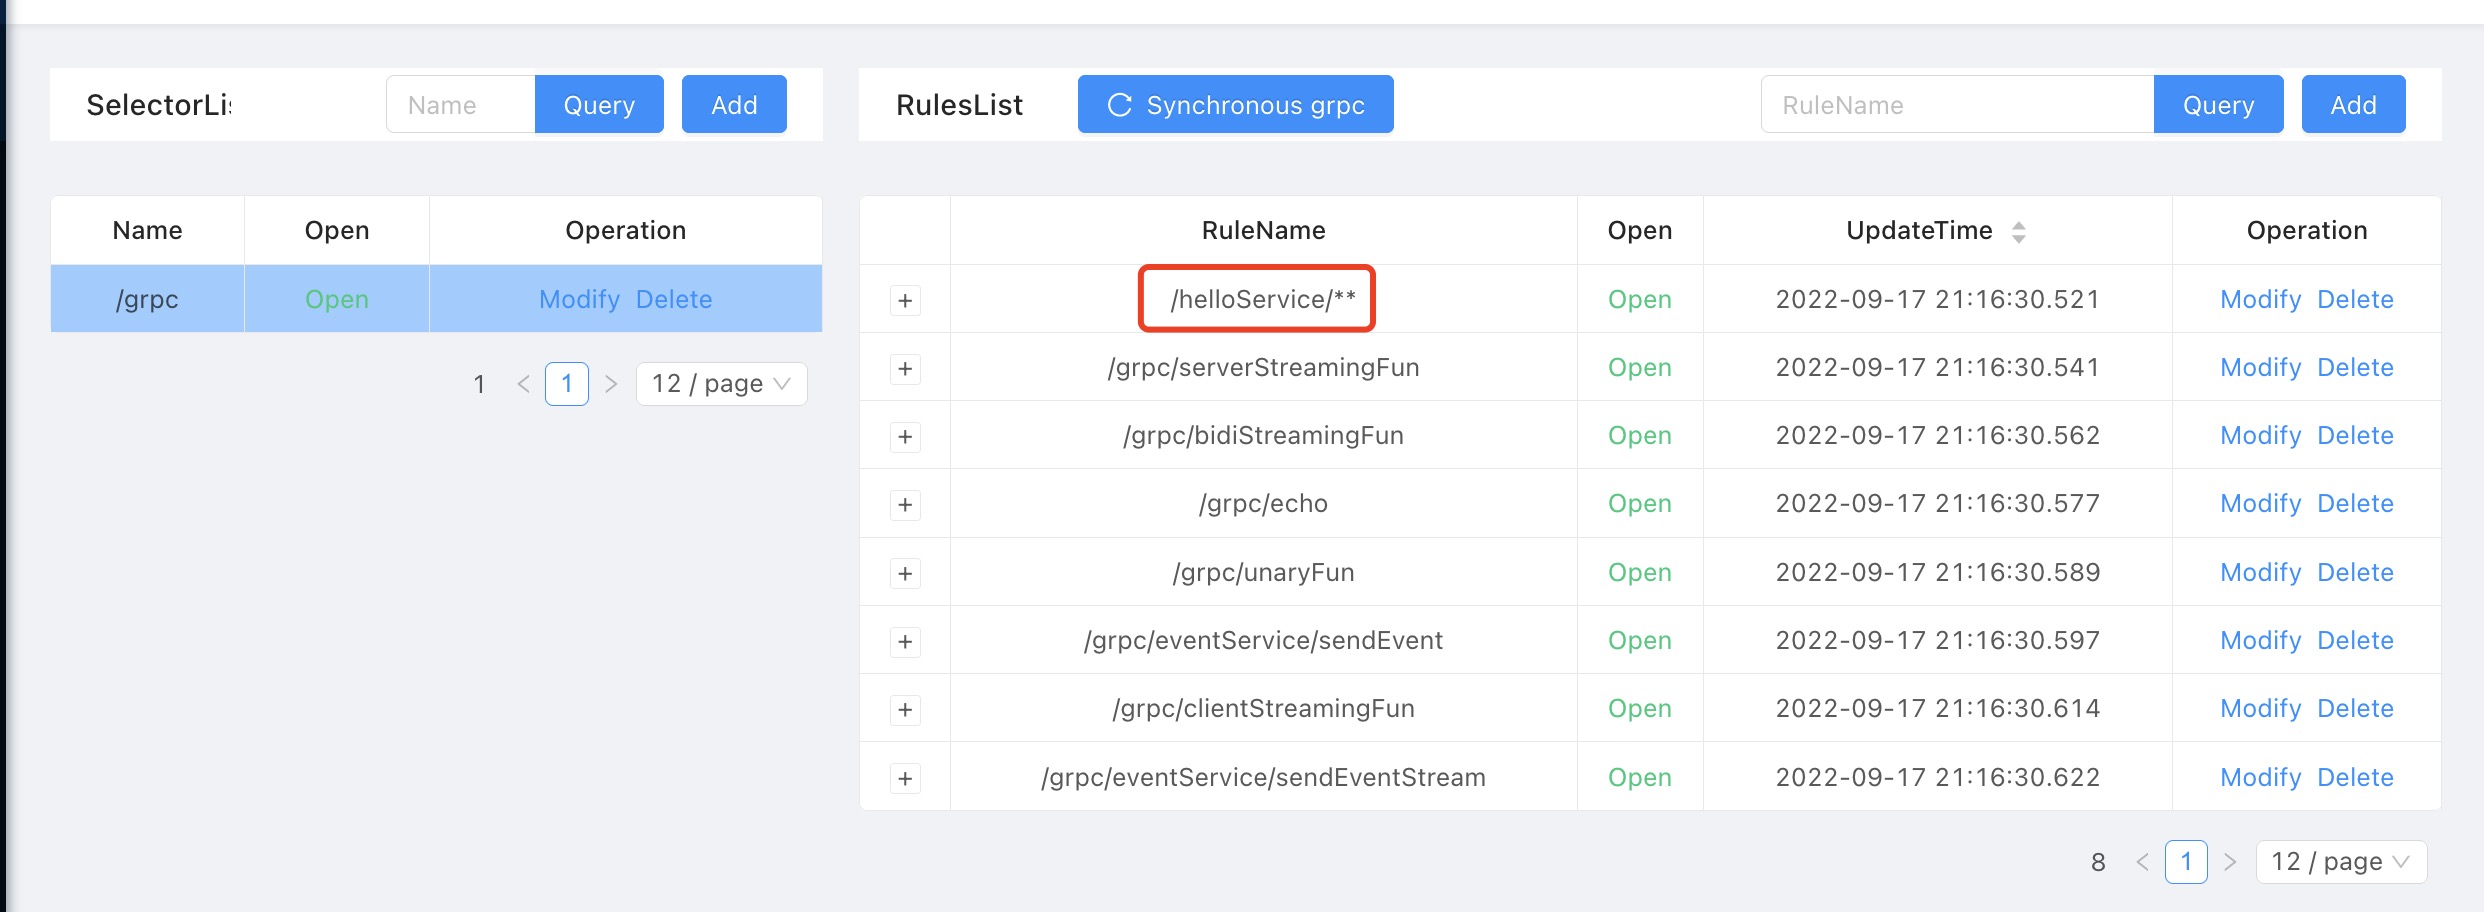Click update time 2022-09-17 21:16:30.622
The width and height of the screenshot is (2484, 912).
(1937, 777)
